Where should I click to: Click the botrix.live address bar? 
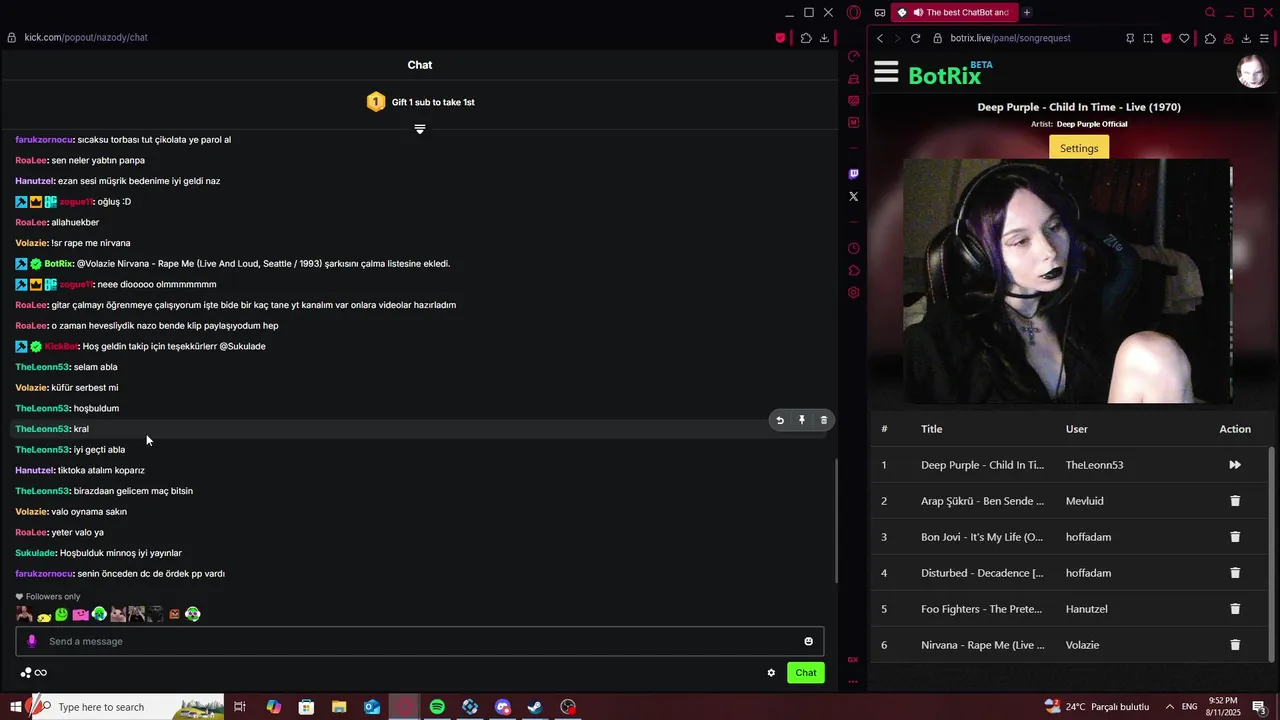[1010, 38]
